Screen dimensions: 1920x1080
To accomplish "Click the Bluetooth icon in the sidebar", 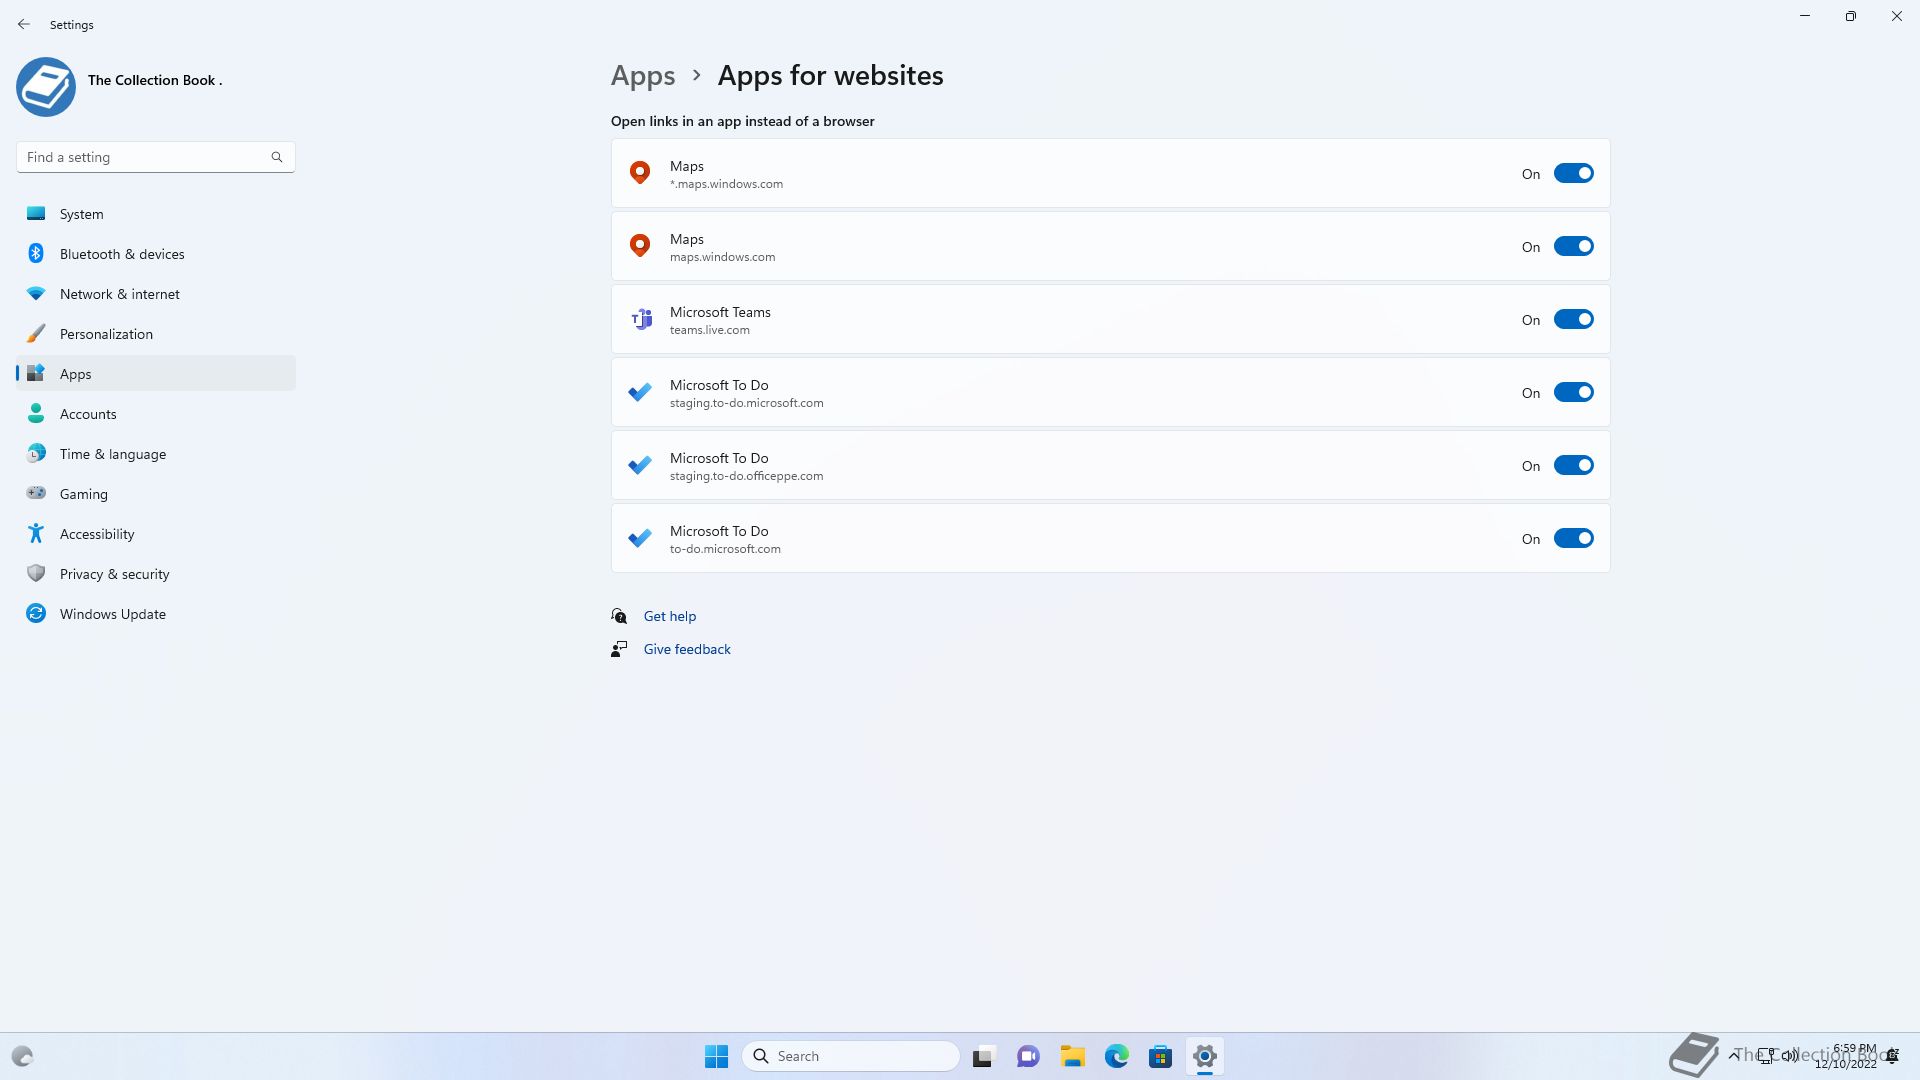I will coord(36,253).
